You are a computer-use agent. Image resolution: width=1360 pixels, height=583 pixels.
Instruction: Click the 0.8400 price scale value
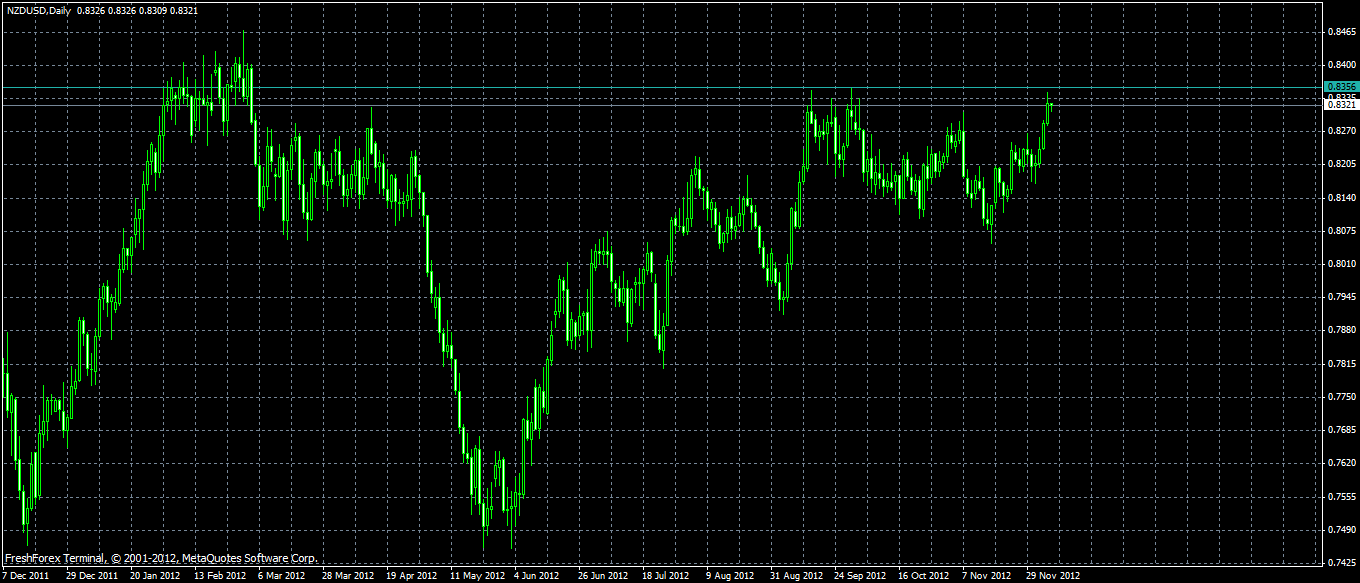[1341, 66]
